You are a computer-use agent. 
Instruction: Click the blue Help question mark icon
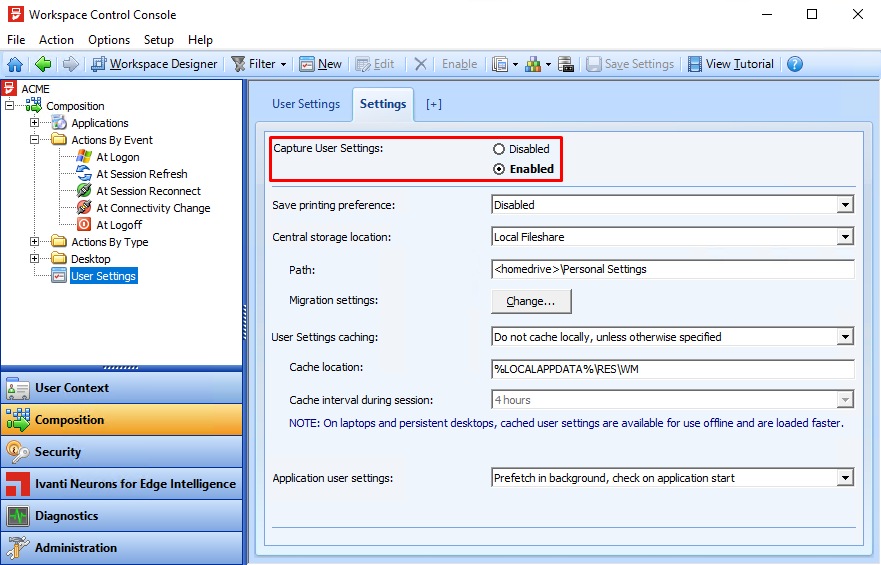[794, 65]
